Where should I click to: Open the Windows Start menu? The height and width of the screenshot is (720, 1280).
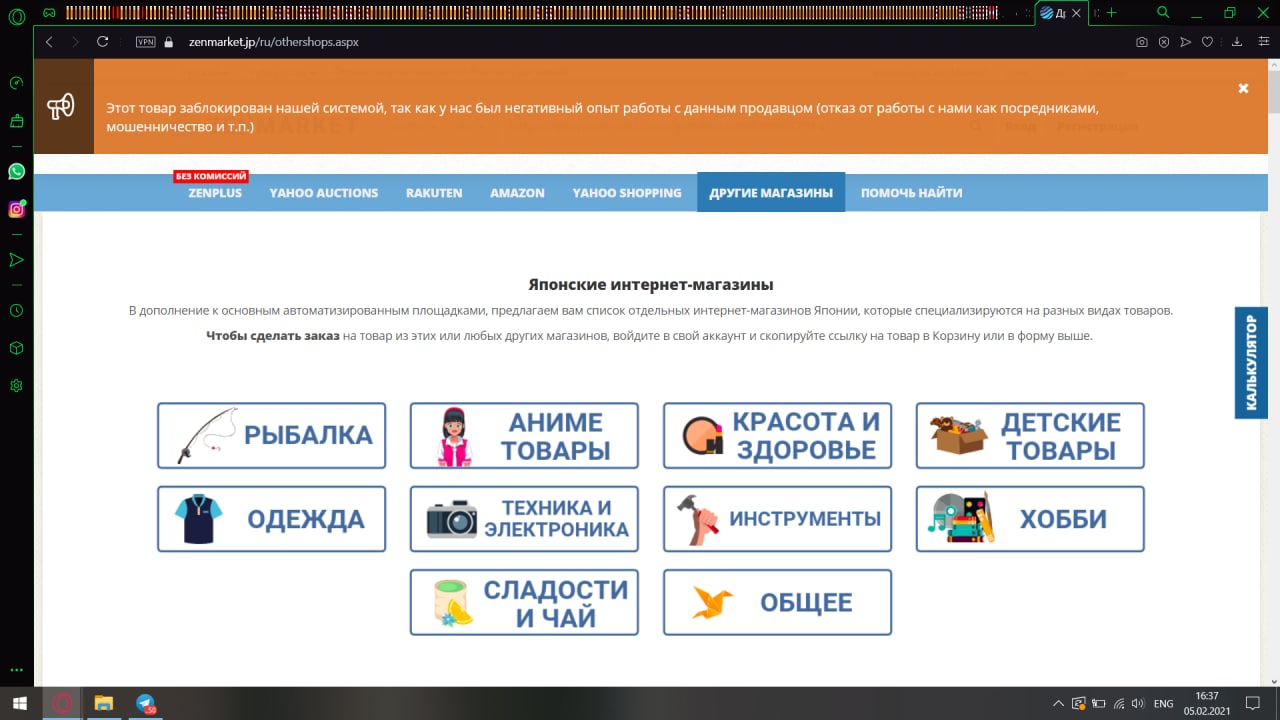[x=21, y=703]
